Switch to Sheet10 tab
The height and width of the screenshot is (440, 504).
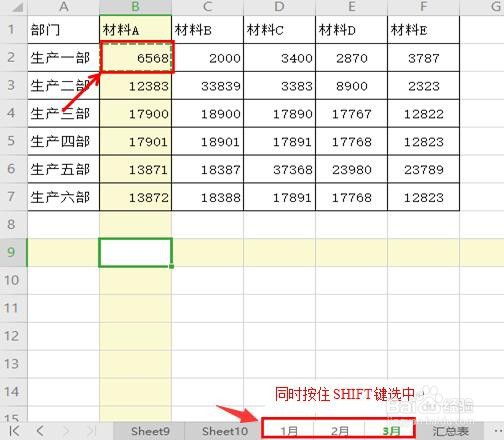[225, 431]
